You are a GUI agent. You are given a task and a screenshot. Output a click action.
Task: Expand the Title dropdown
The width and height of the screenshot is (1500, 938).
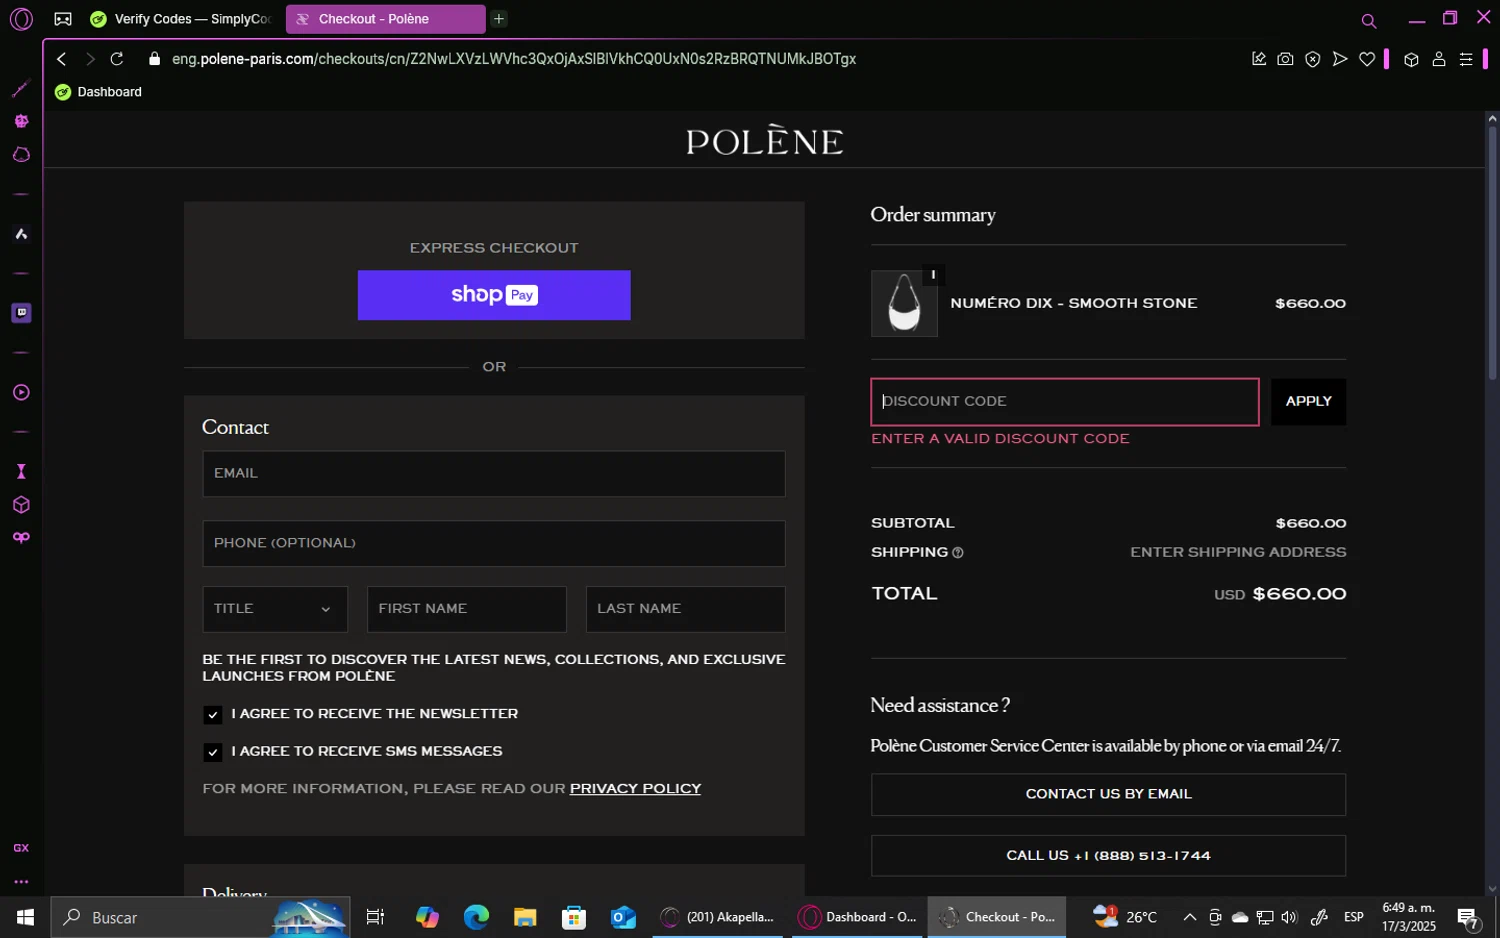tap(275, 609)
